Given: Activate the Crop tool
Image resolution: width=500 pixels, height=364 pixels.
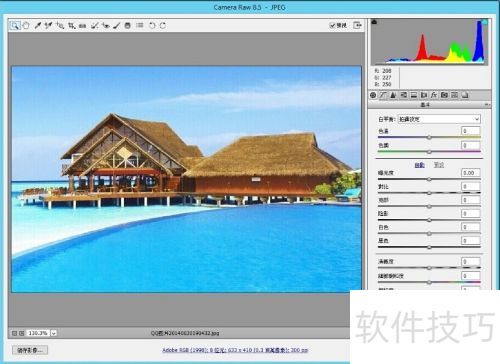Looking at the screenshot, I should [x=71, y=25].
